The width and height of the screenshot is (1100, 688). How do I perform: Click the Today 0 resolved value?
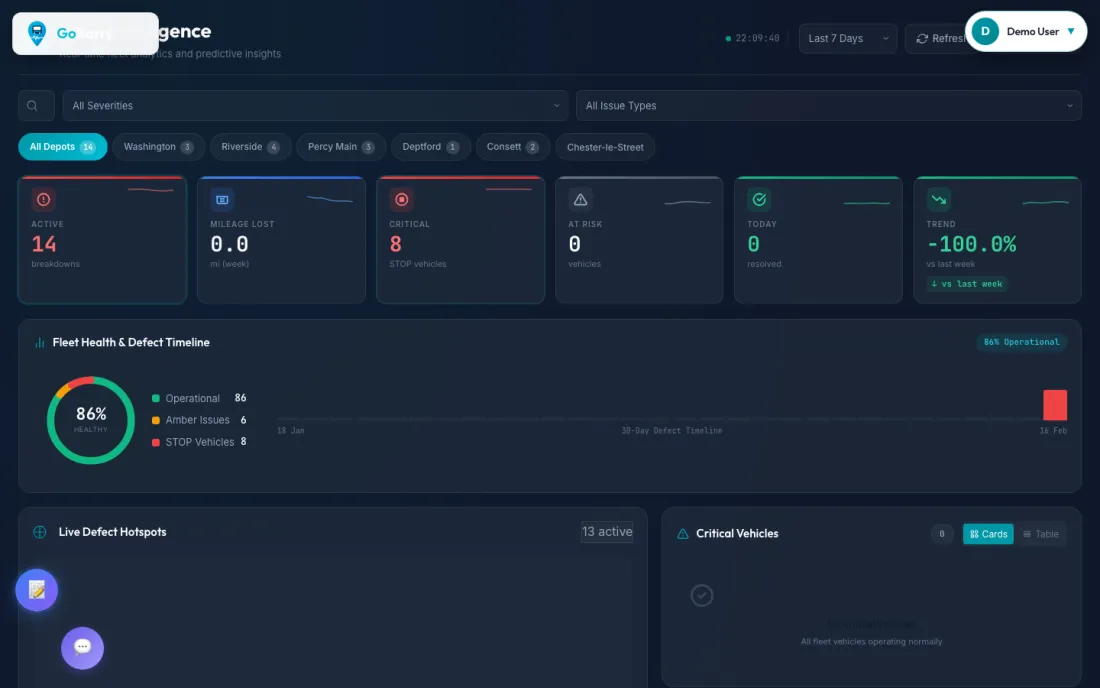pos(753,244)
